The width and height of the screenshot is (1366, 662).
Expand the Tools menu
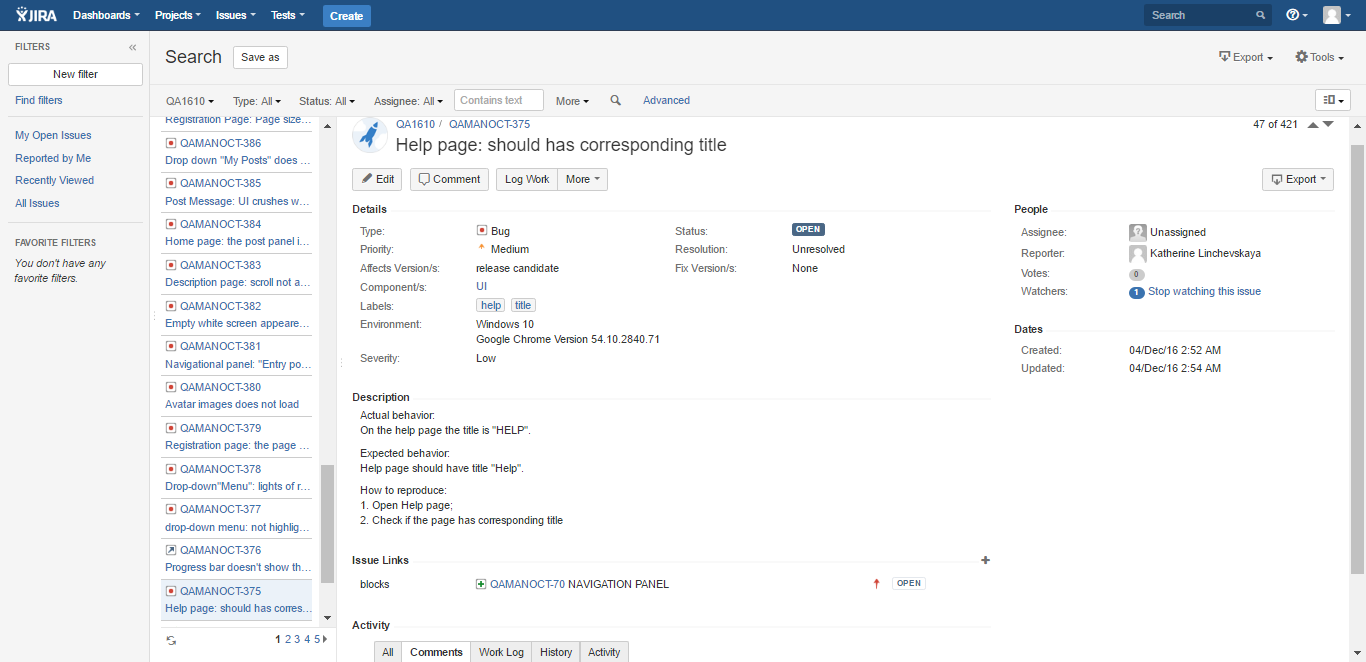(x=1318, y=57)
